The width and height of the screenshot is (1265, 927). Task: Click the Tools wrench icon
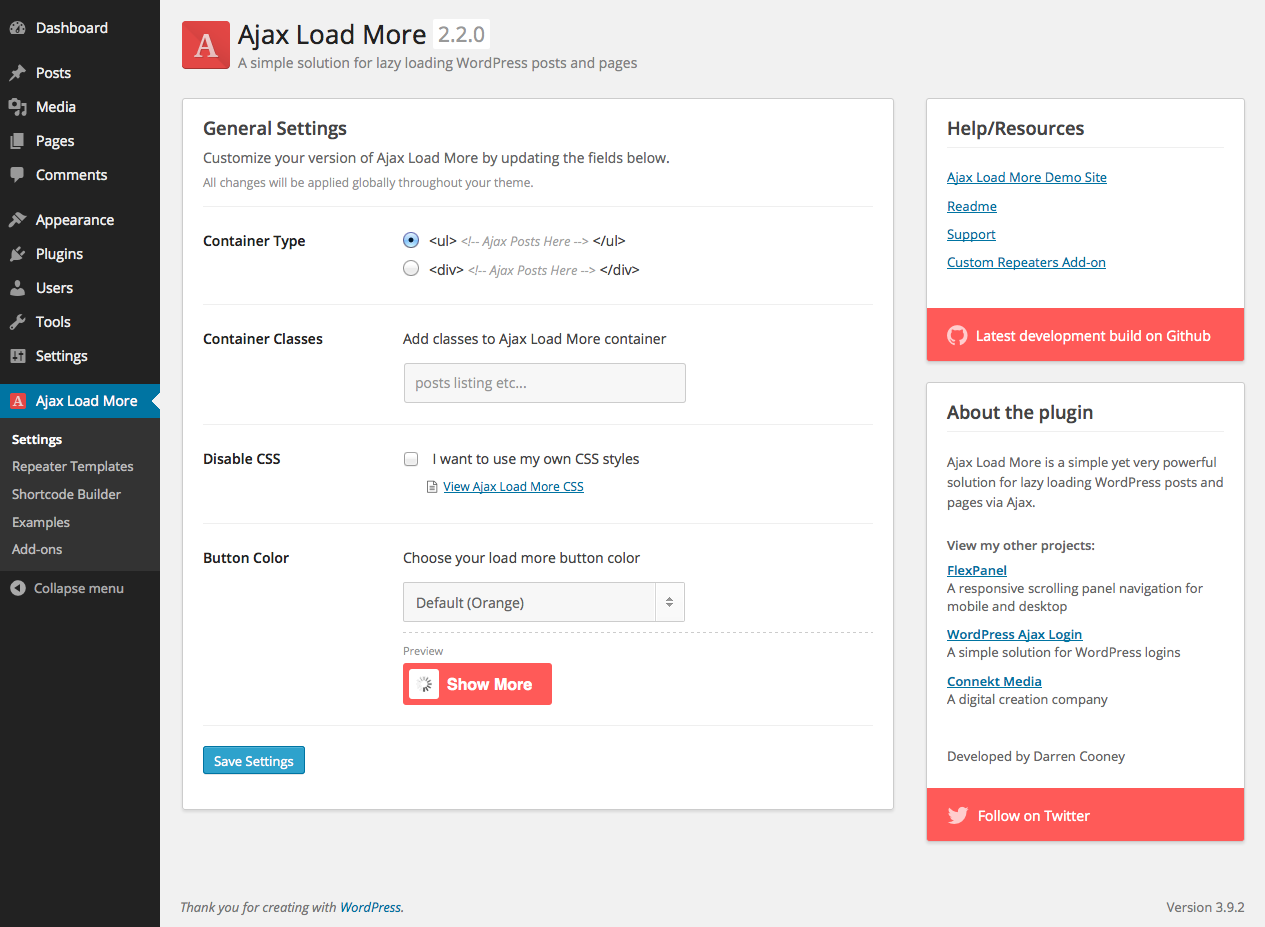17,322
